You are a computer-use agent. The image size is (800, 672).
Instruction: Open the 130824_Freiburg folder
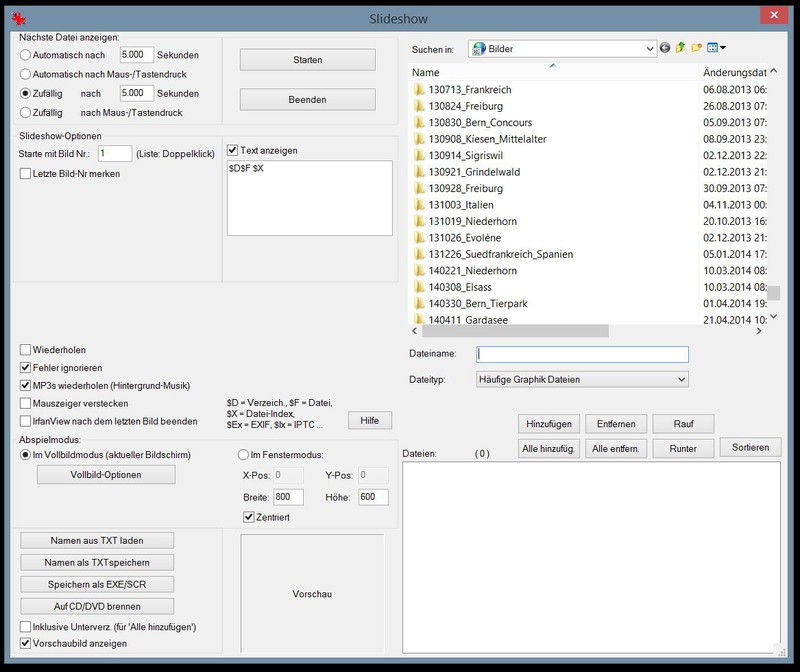tap(464, 106)
